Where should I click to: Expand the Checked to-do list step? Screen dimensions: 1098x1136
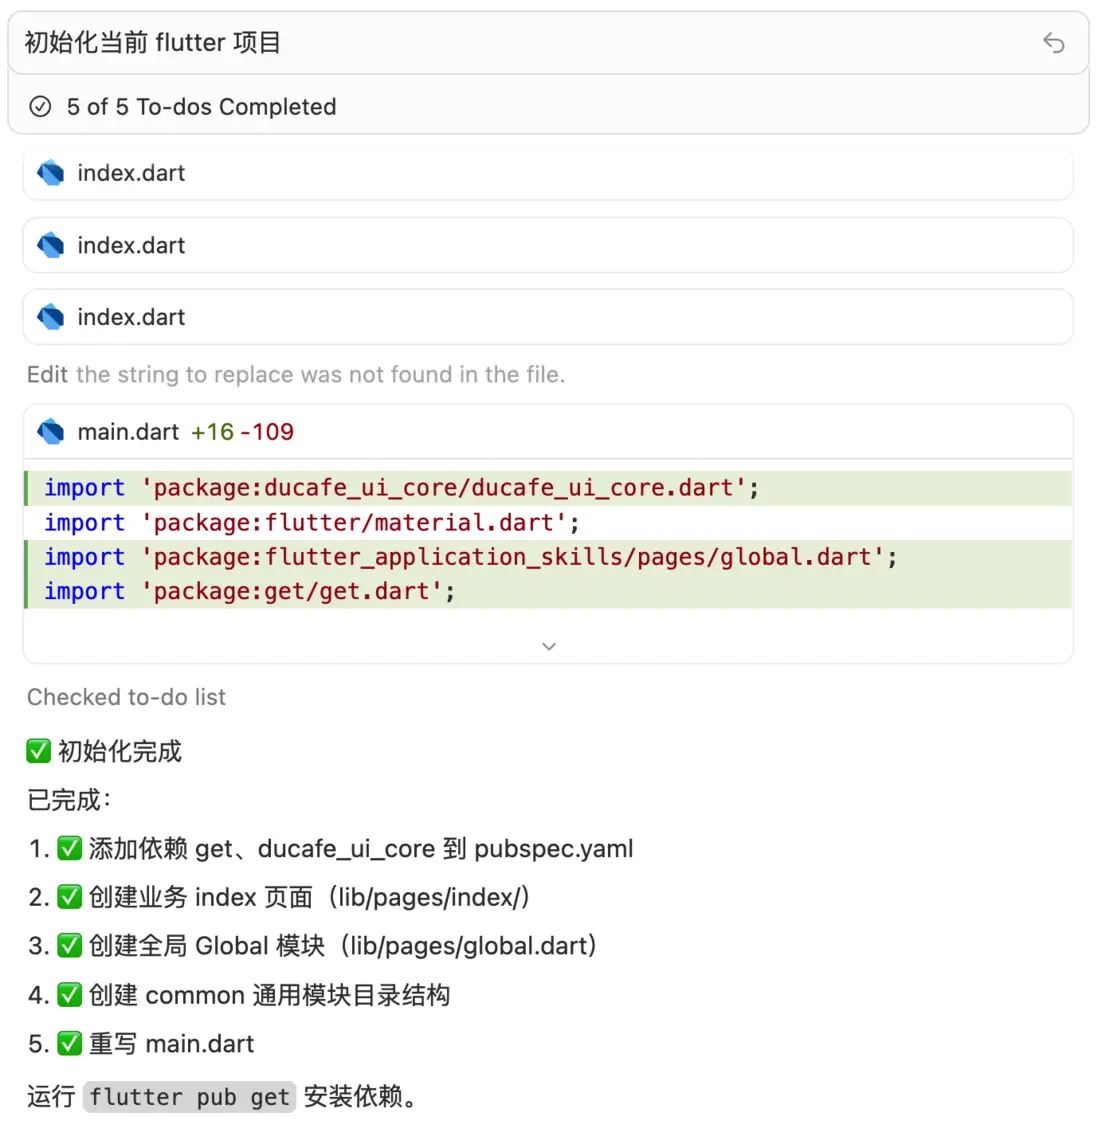(126, 697)
